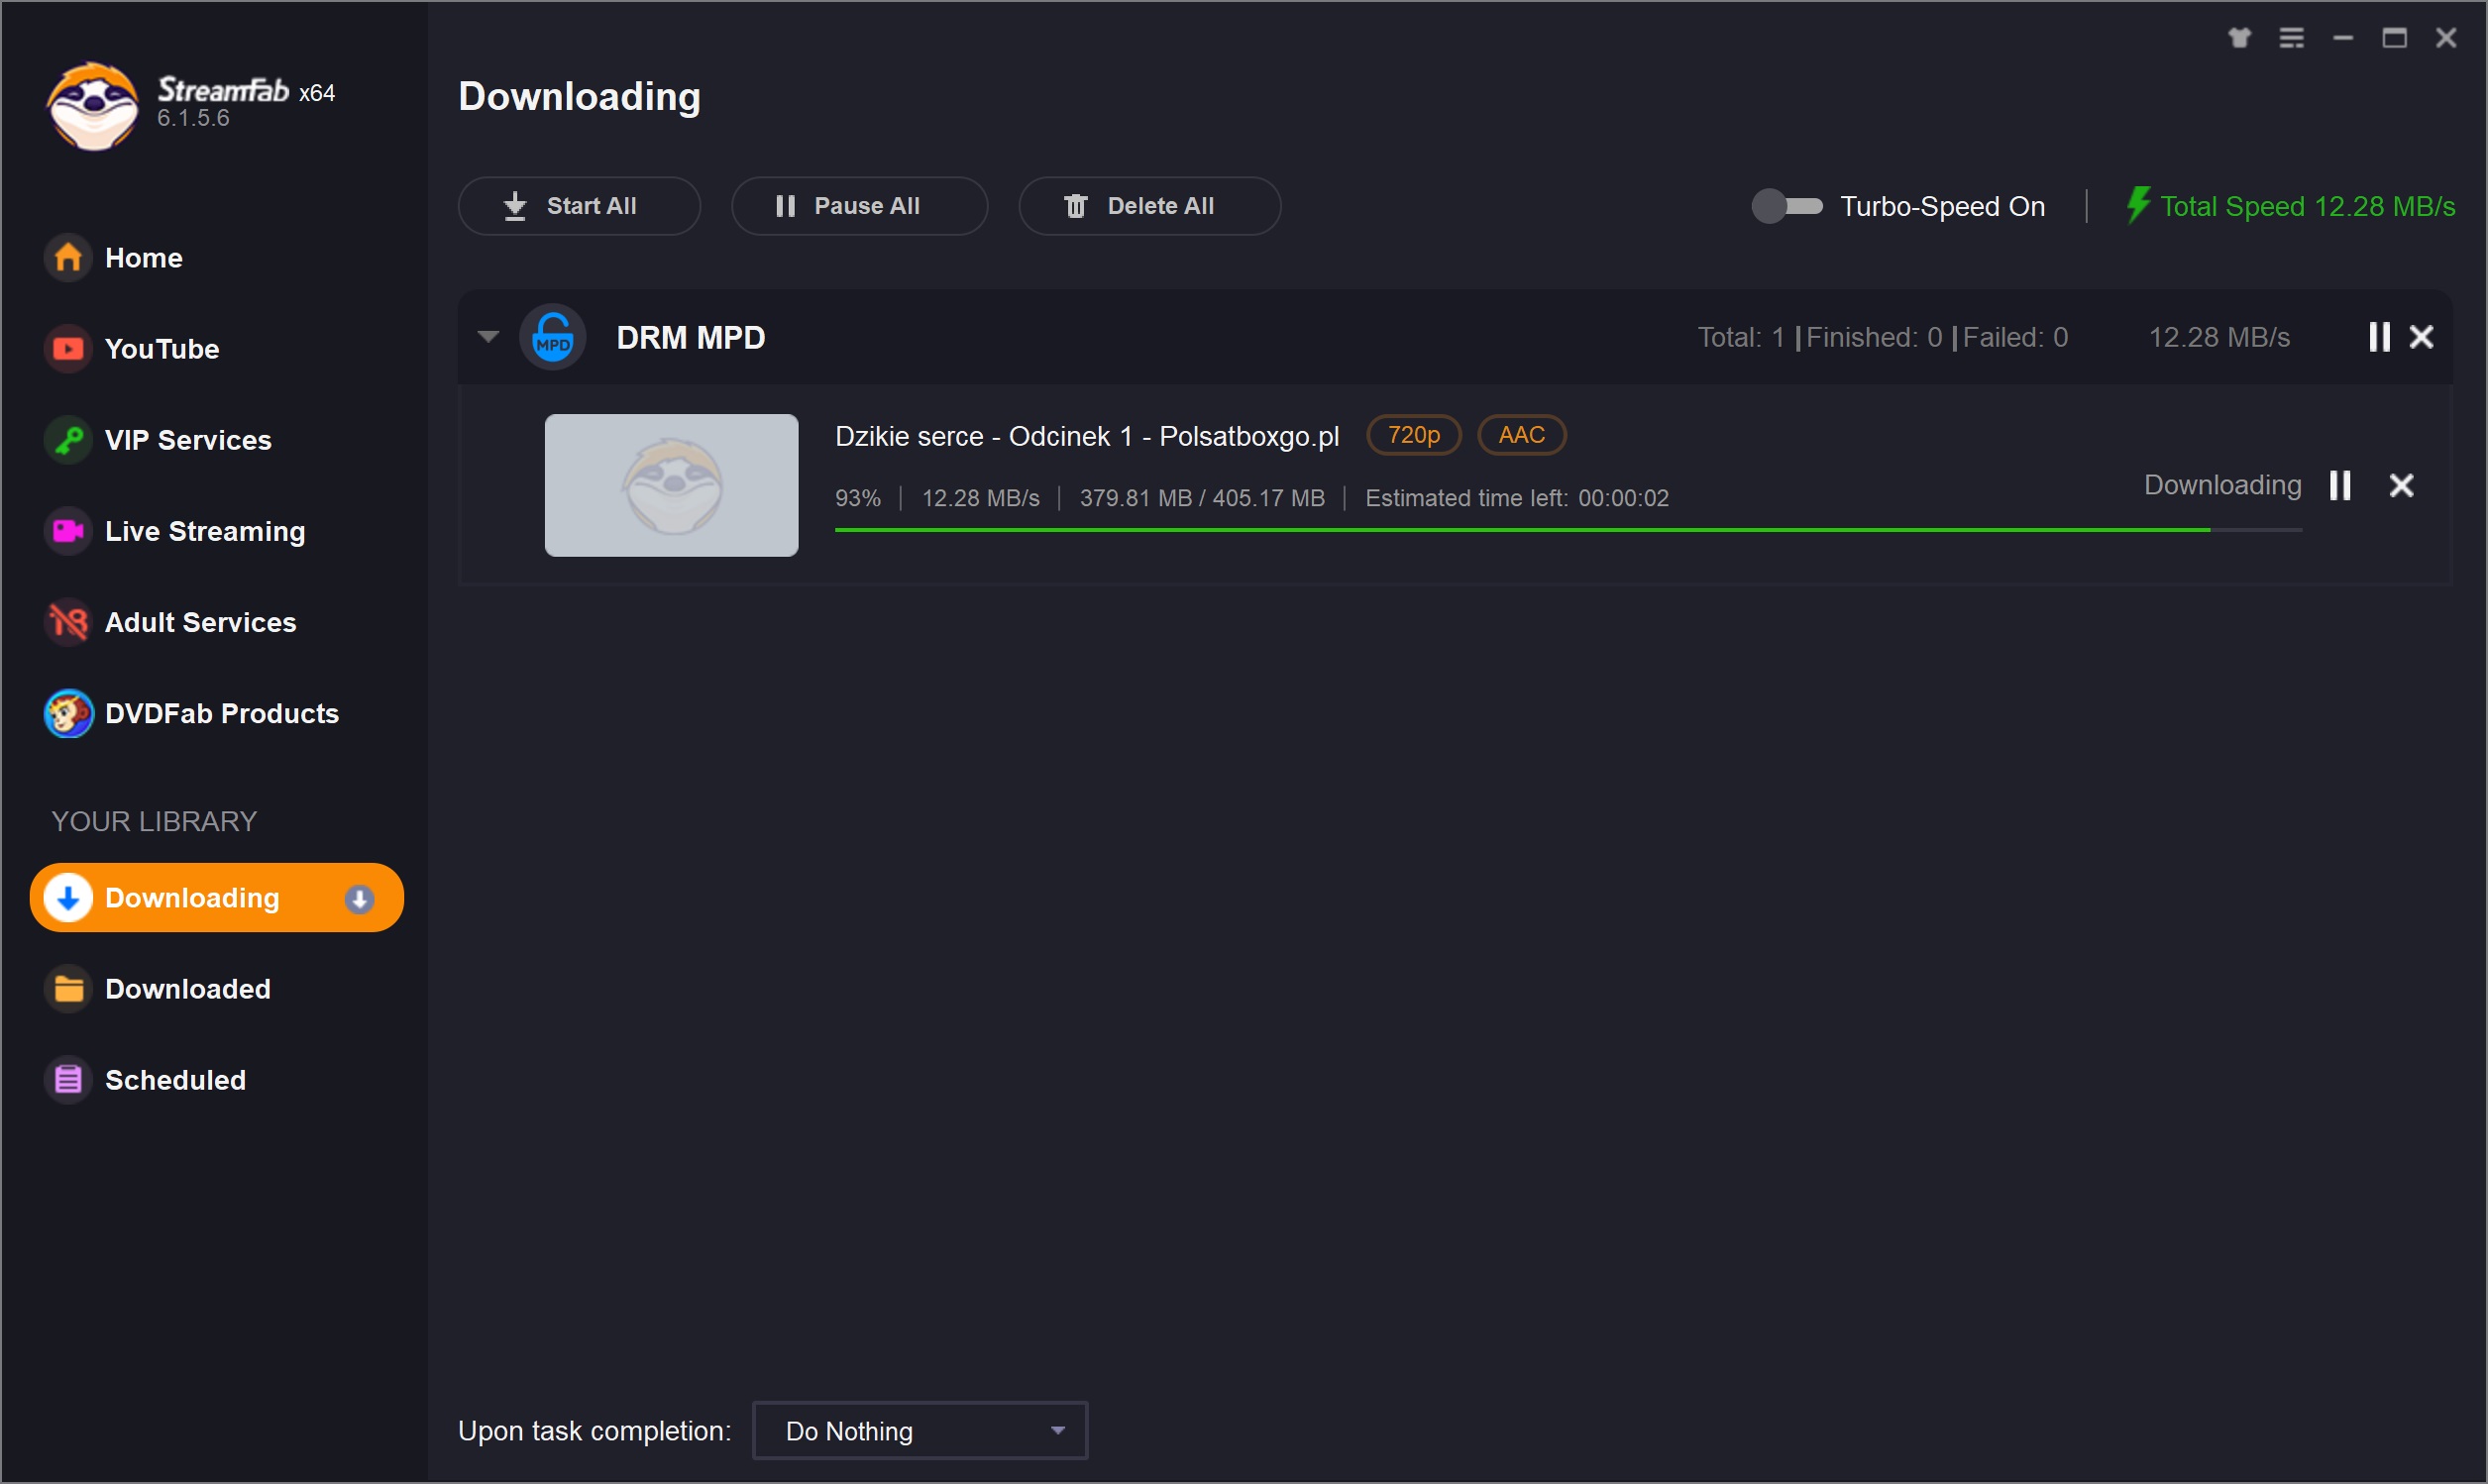2488x1484 pixels.
Task: Toggle the Turbo-Speed switch
Action: pyautogui.click(x=1787, y=206)
